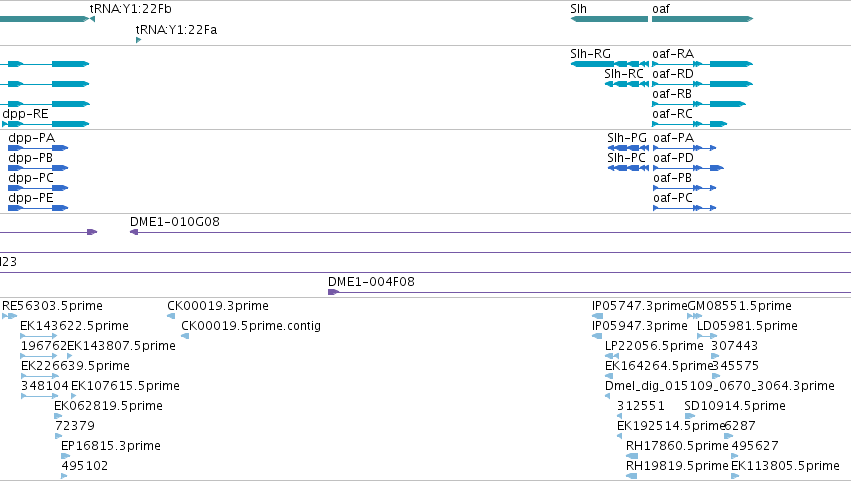Click the 348104 feature label
The image size is (851, 481).
point(45,386)
